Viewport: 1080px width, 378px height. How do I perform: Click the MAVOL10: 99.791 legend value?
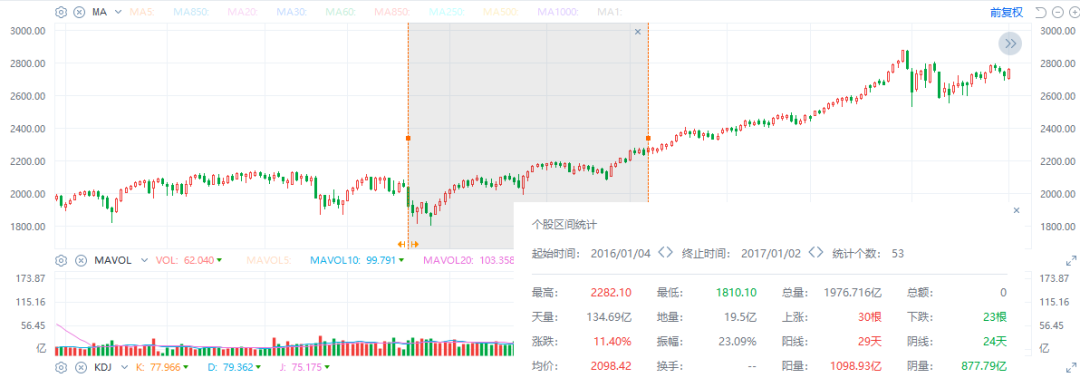pos(357,260)
